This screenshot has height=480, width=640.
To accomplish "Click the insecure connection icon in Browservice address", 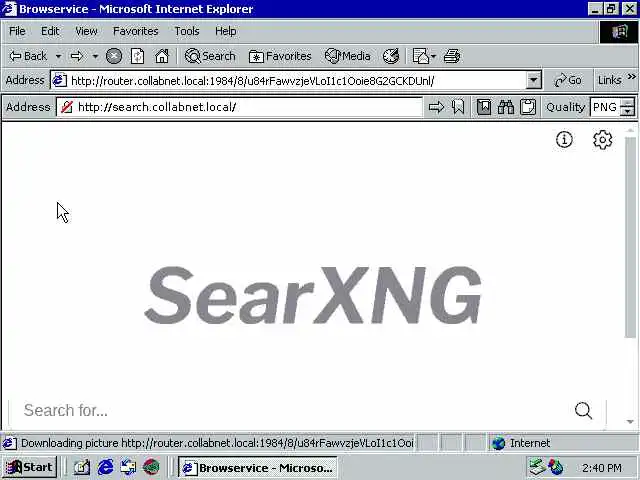I will 67,107.
